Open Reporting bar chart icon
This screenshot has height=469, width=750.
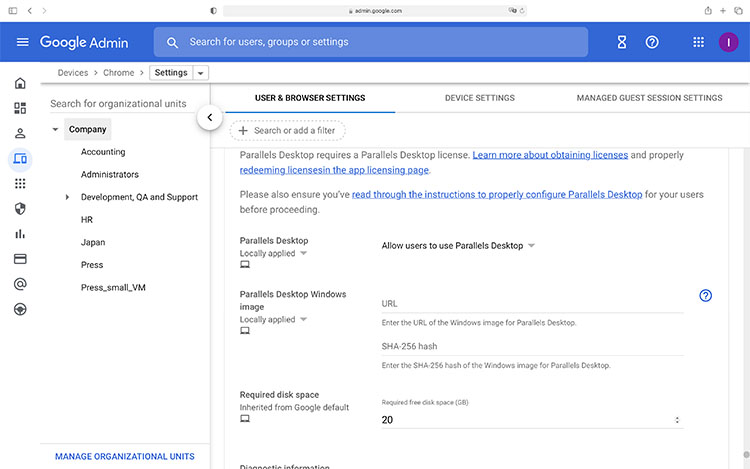pos(20,234)
